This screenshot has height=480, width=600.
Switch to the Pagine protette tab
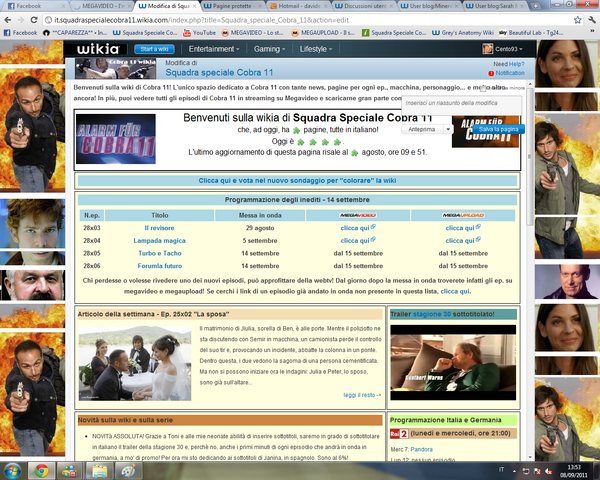click(x=232, y=6)
